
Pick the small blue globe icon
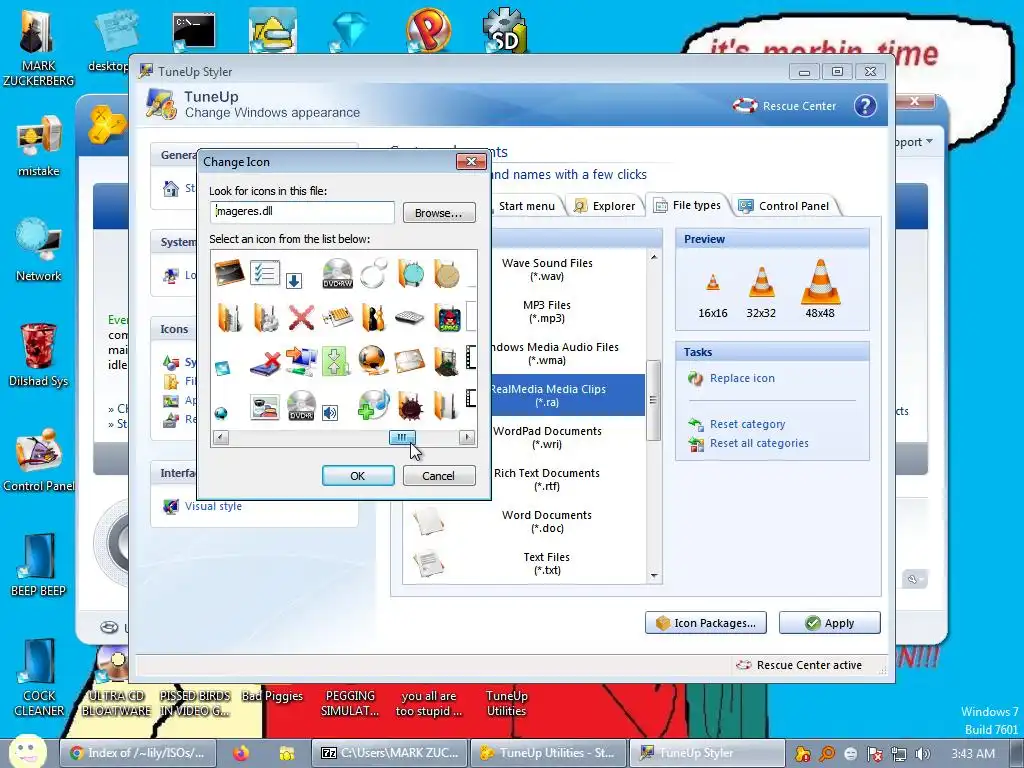point(221,413)
